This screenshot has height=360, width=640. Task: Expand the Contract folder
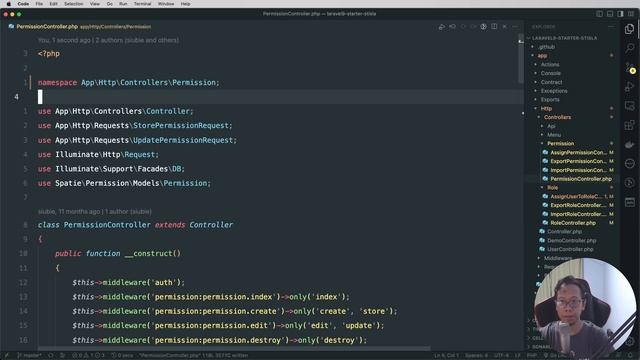point(551,82)
